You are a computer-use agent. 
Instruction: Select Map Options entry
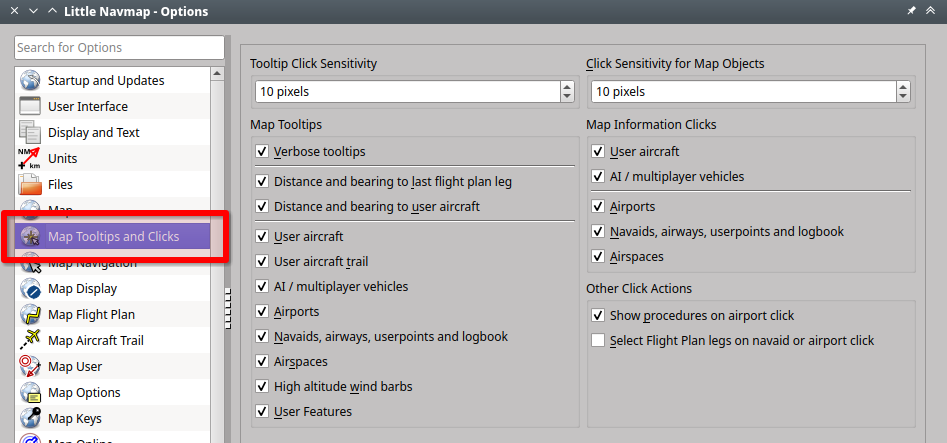pyautogui.click(x=113, y=392)
